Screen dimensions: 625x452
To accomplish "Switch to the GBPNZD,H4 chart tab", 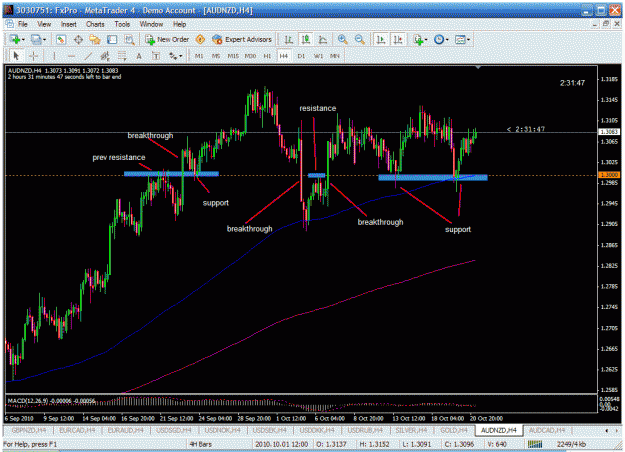I will [x=29, y=430].
